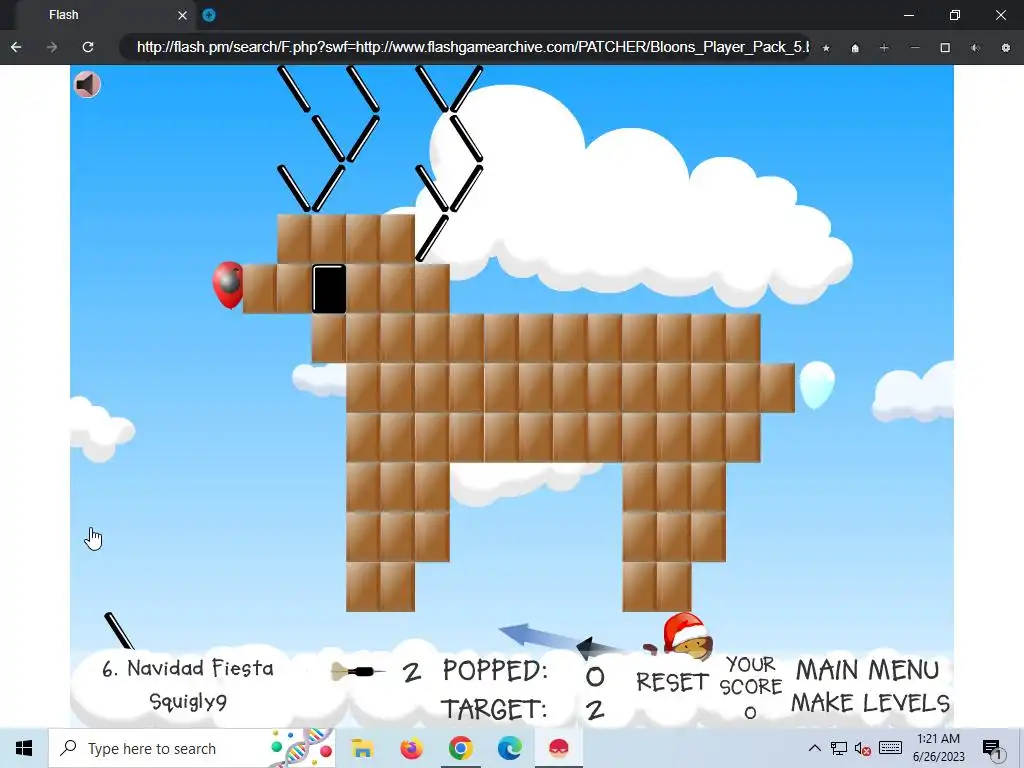Open the notification center icon
The height and width of the screenshot is (768, 1024).
991,748
